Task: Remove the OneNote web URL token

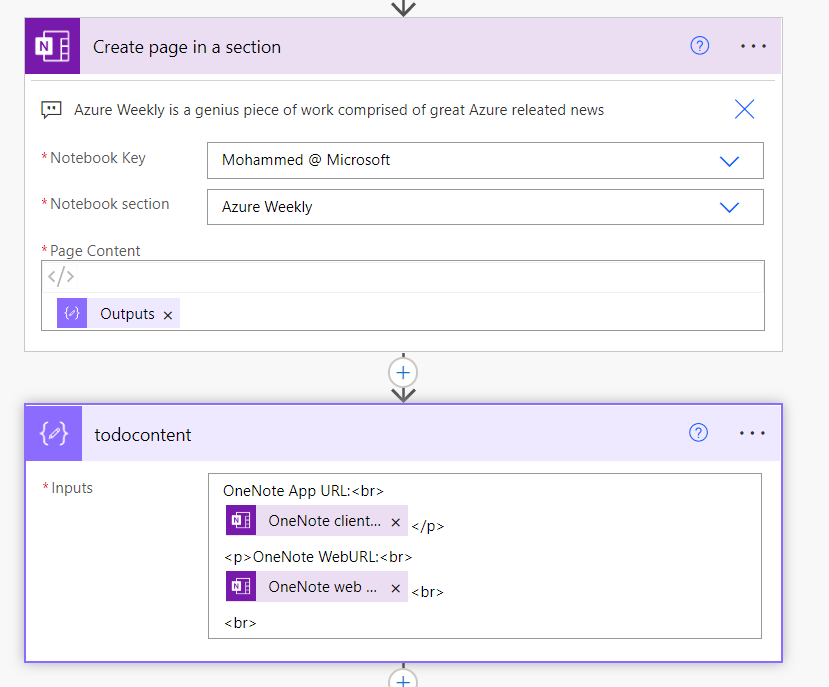Action: tap(395, 589)
